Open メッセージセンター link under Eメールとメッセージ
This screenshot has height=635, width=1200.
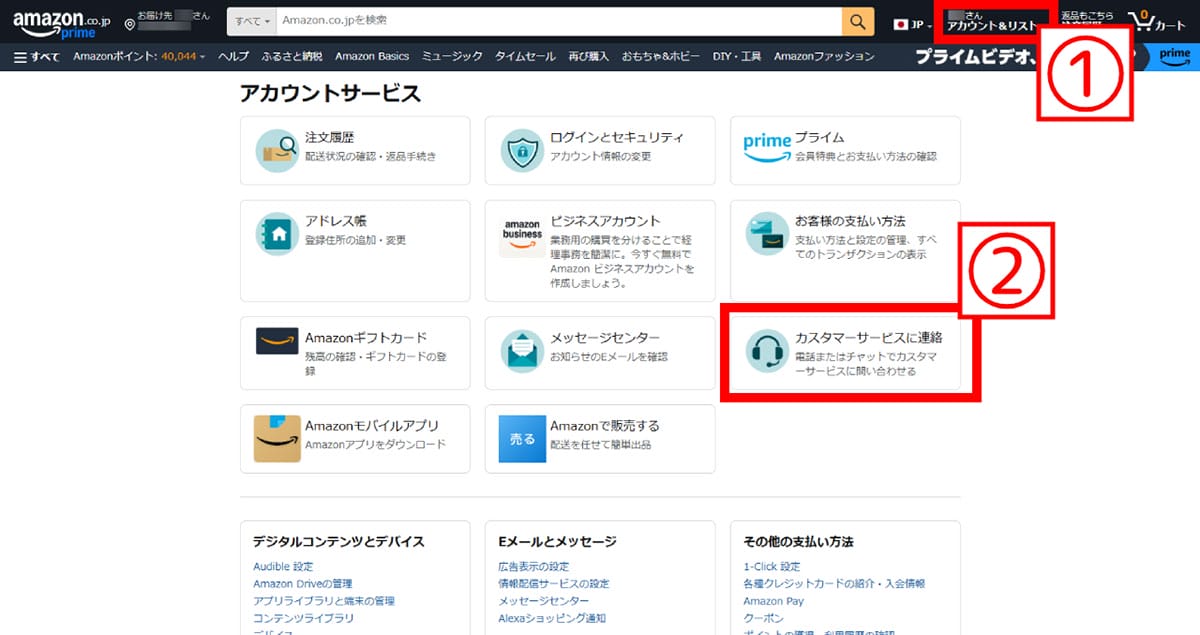[x=544, y=601]
